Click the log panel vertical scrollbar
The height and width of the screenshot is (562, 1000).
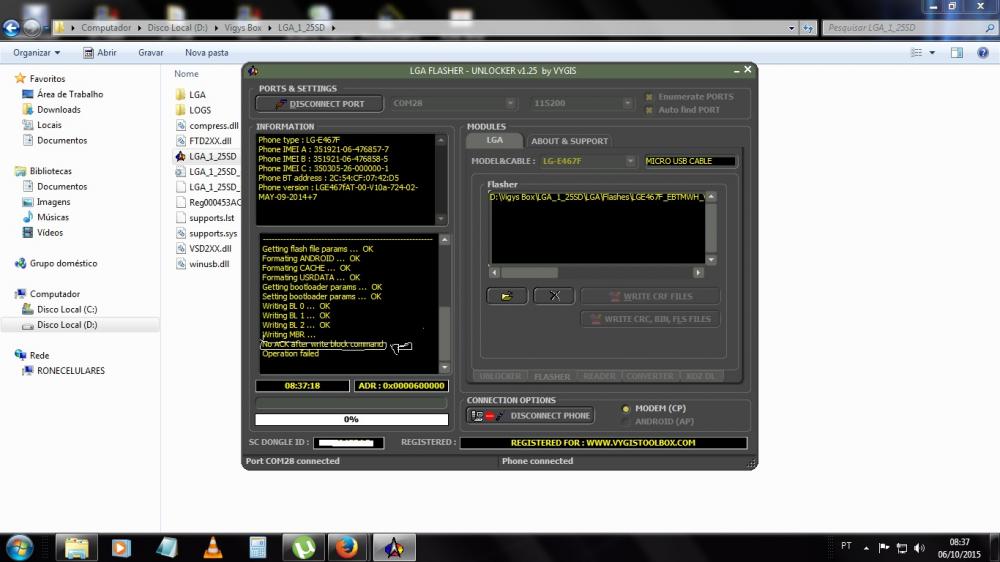445,304
